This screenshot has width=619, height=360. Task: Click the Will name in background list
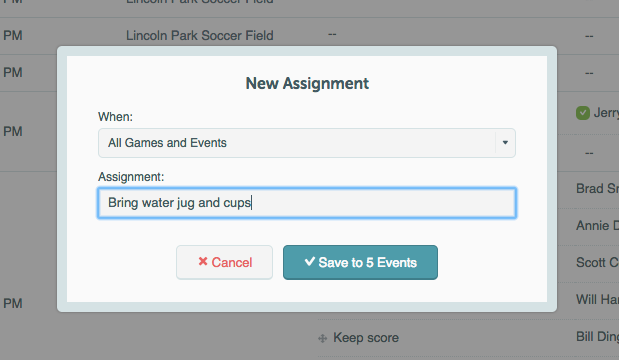click(597, 300)
